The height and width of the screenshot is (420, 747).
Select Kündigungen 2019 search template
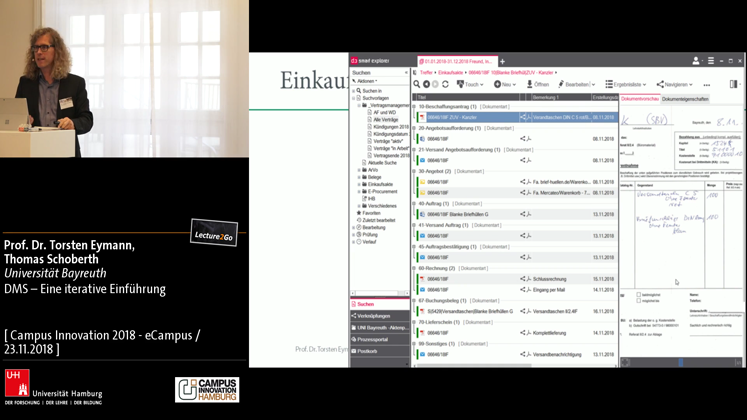point(390,127)
